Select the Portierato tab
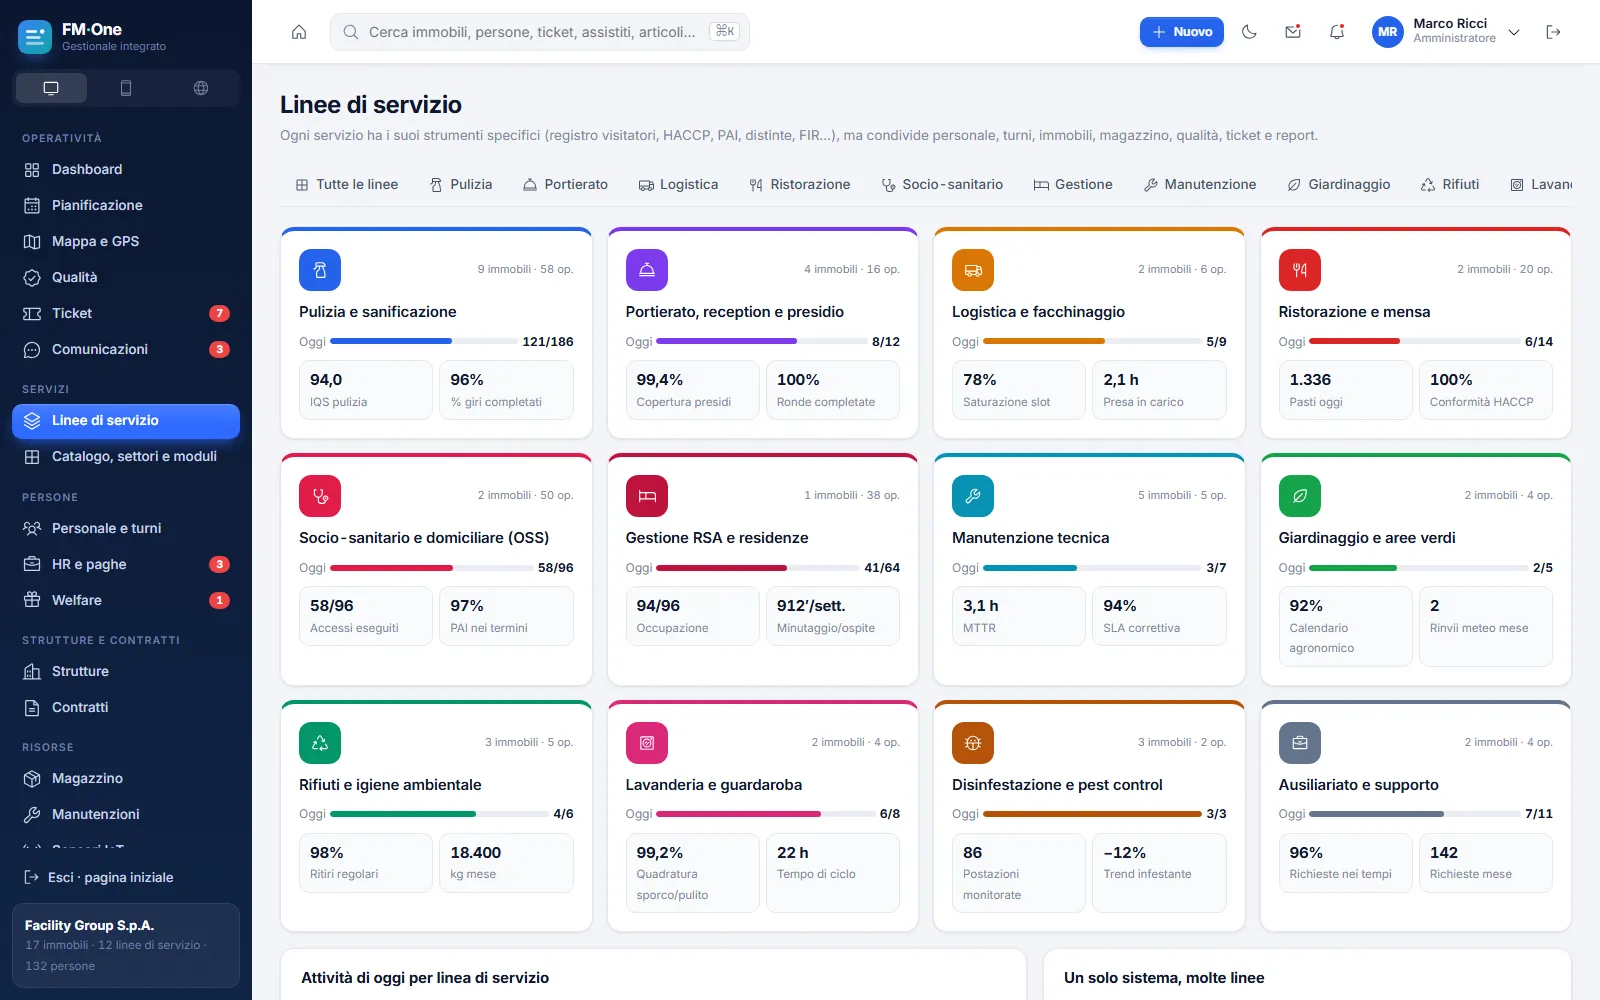The image size is (1600, 1000). tap(565, 184)
